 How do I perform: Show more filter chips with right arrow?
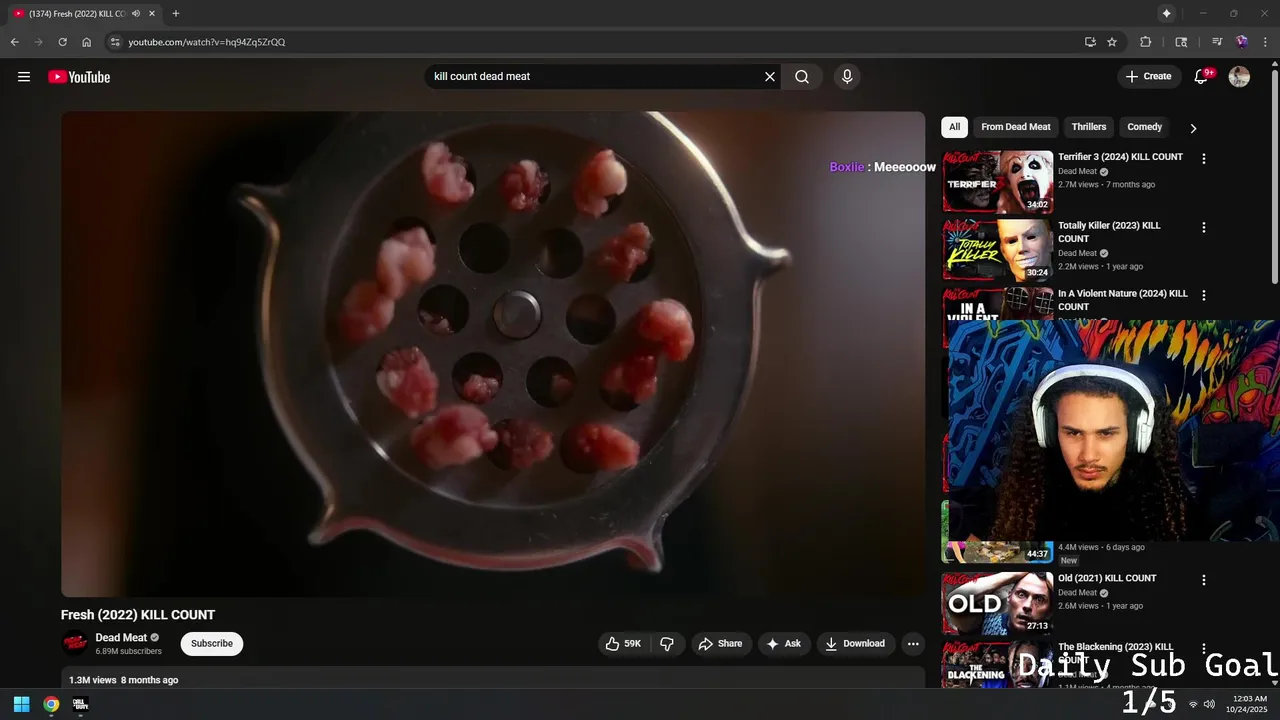[x=1193, y=128]
